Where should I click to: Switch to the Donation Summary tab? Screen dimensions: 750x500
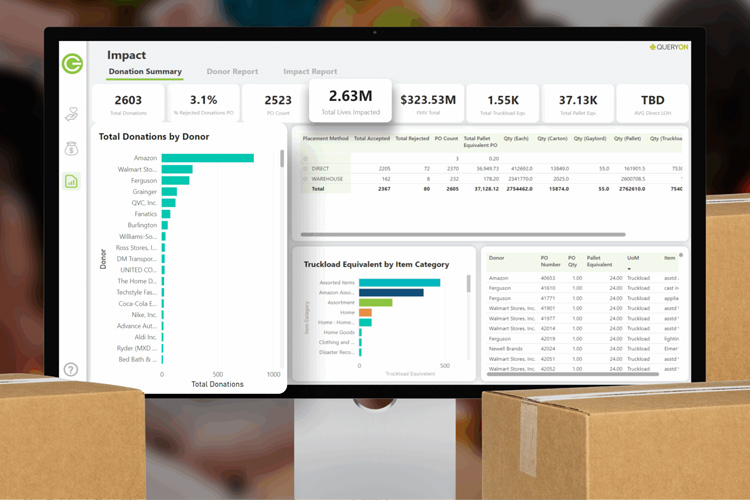click(145, 71)
